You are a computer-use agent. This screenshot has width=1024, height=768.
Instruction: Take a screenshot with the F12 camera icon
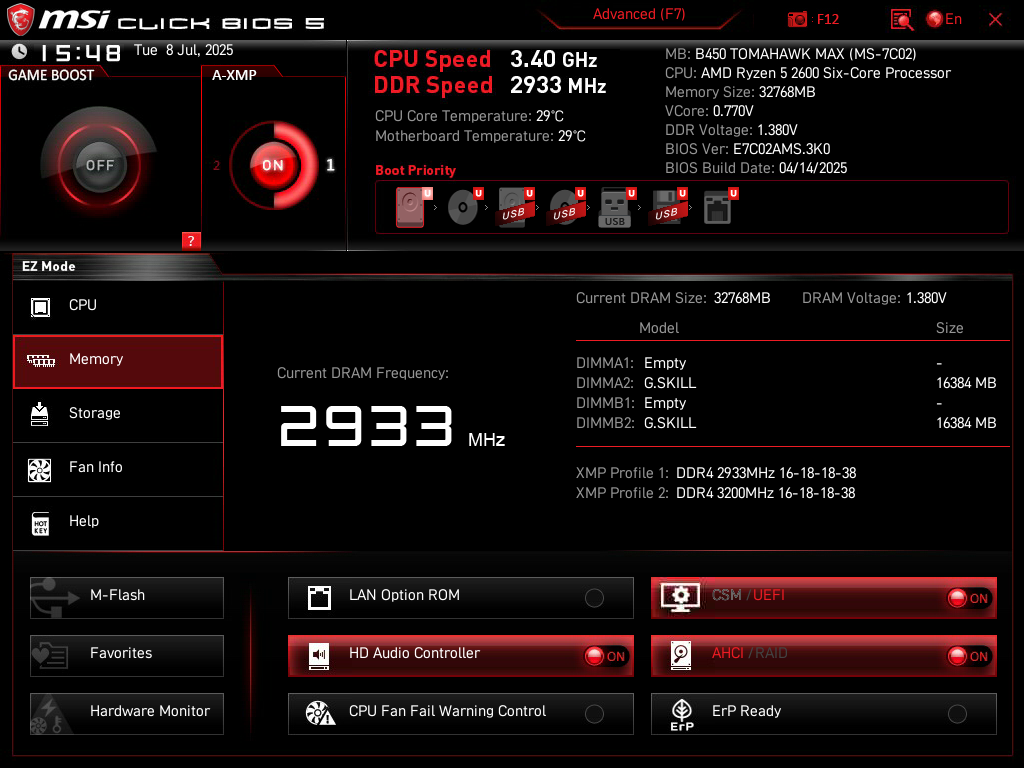coord(797,20)
